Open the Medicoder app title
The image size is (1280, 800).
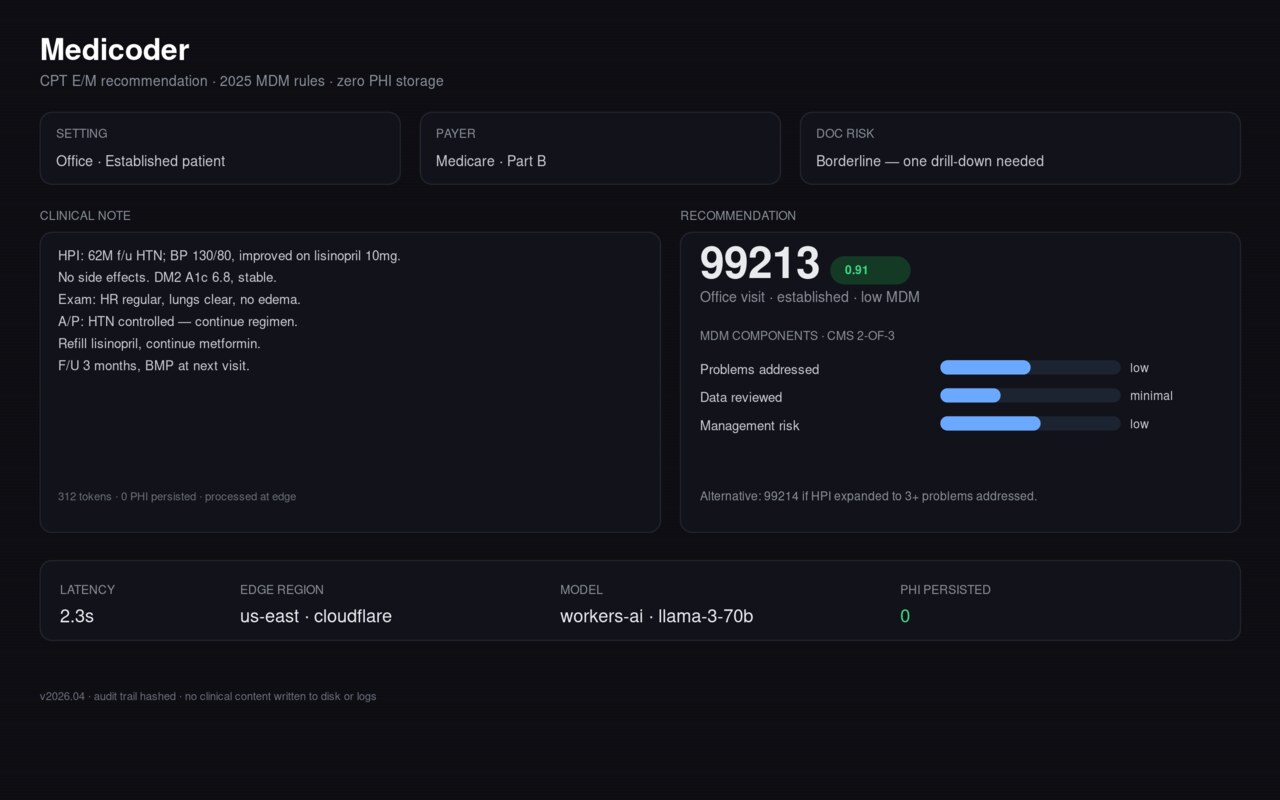(114, 50)
